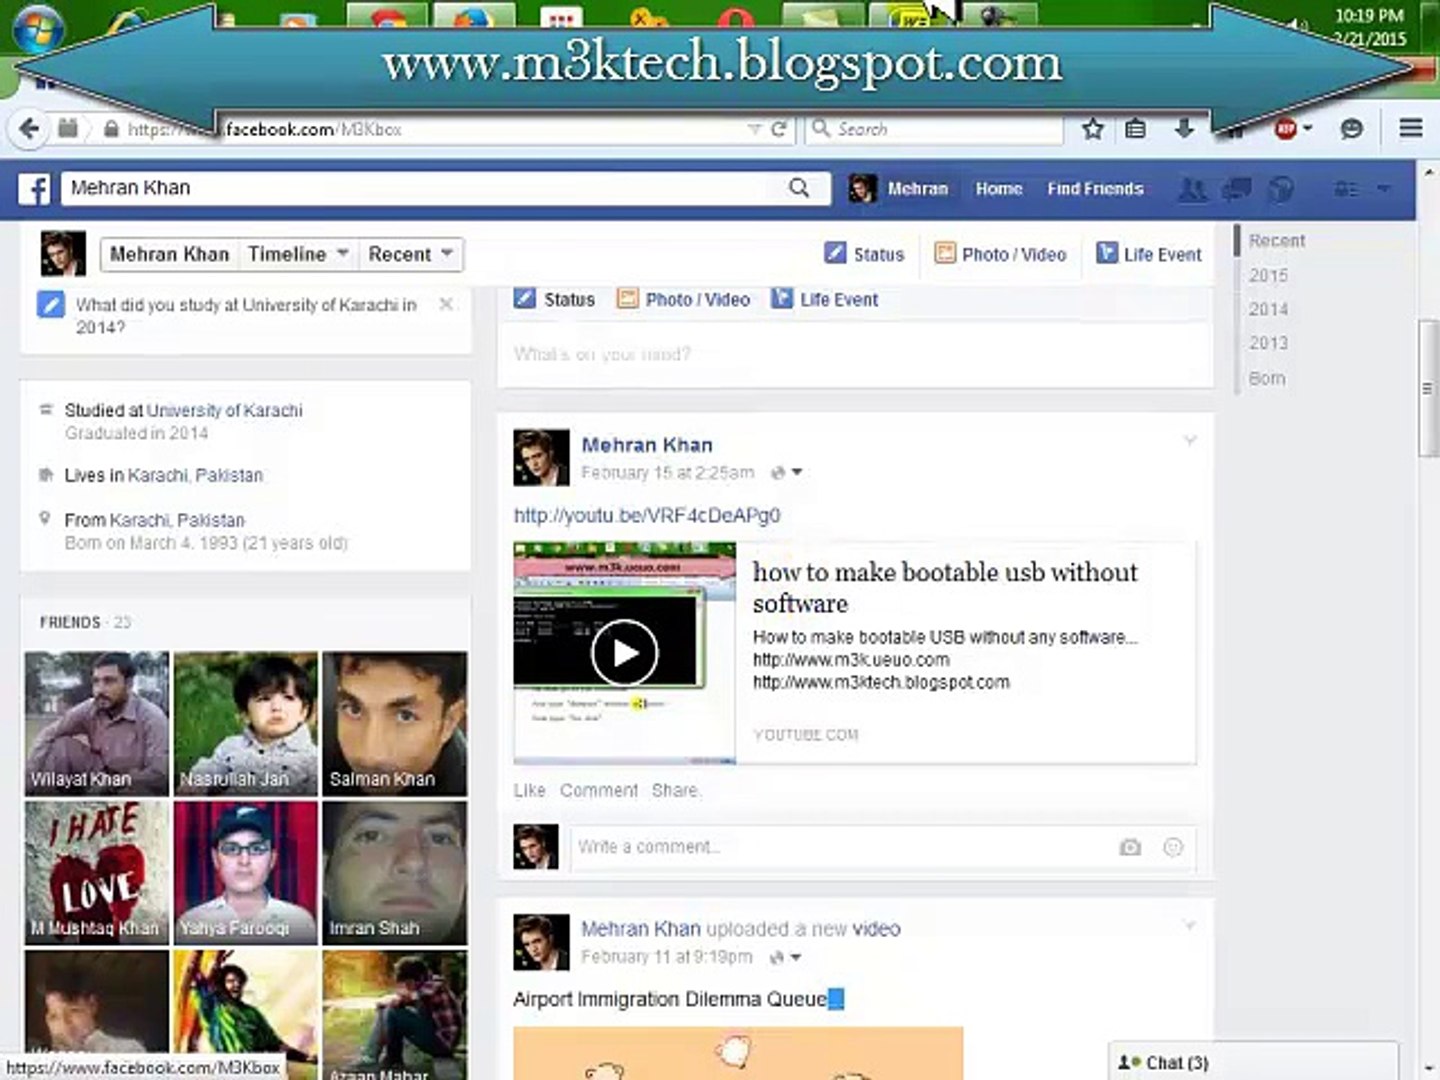Click the Firefox back arrow button
1440x1080 pixels.
coord(29,128)
